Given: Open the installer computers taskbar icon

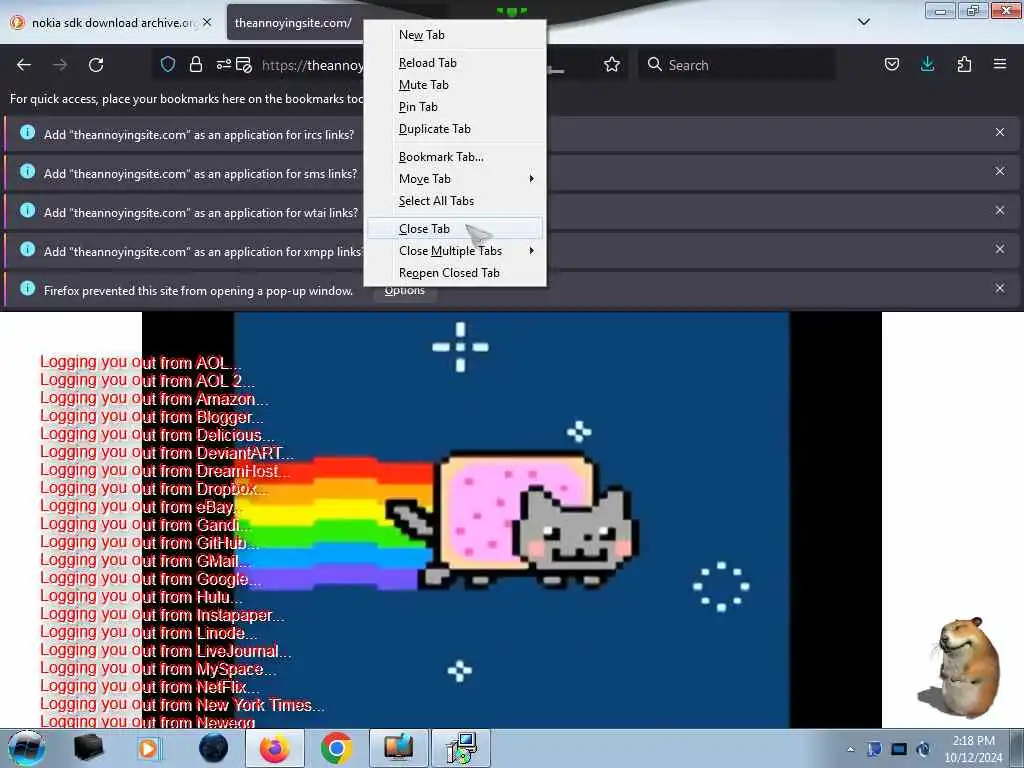Looking at the screenshot, I should 461,748.
